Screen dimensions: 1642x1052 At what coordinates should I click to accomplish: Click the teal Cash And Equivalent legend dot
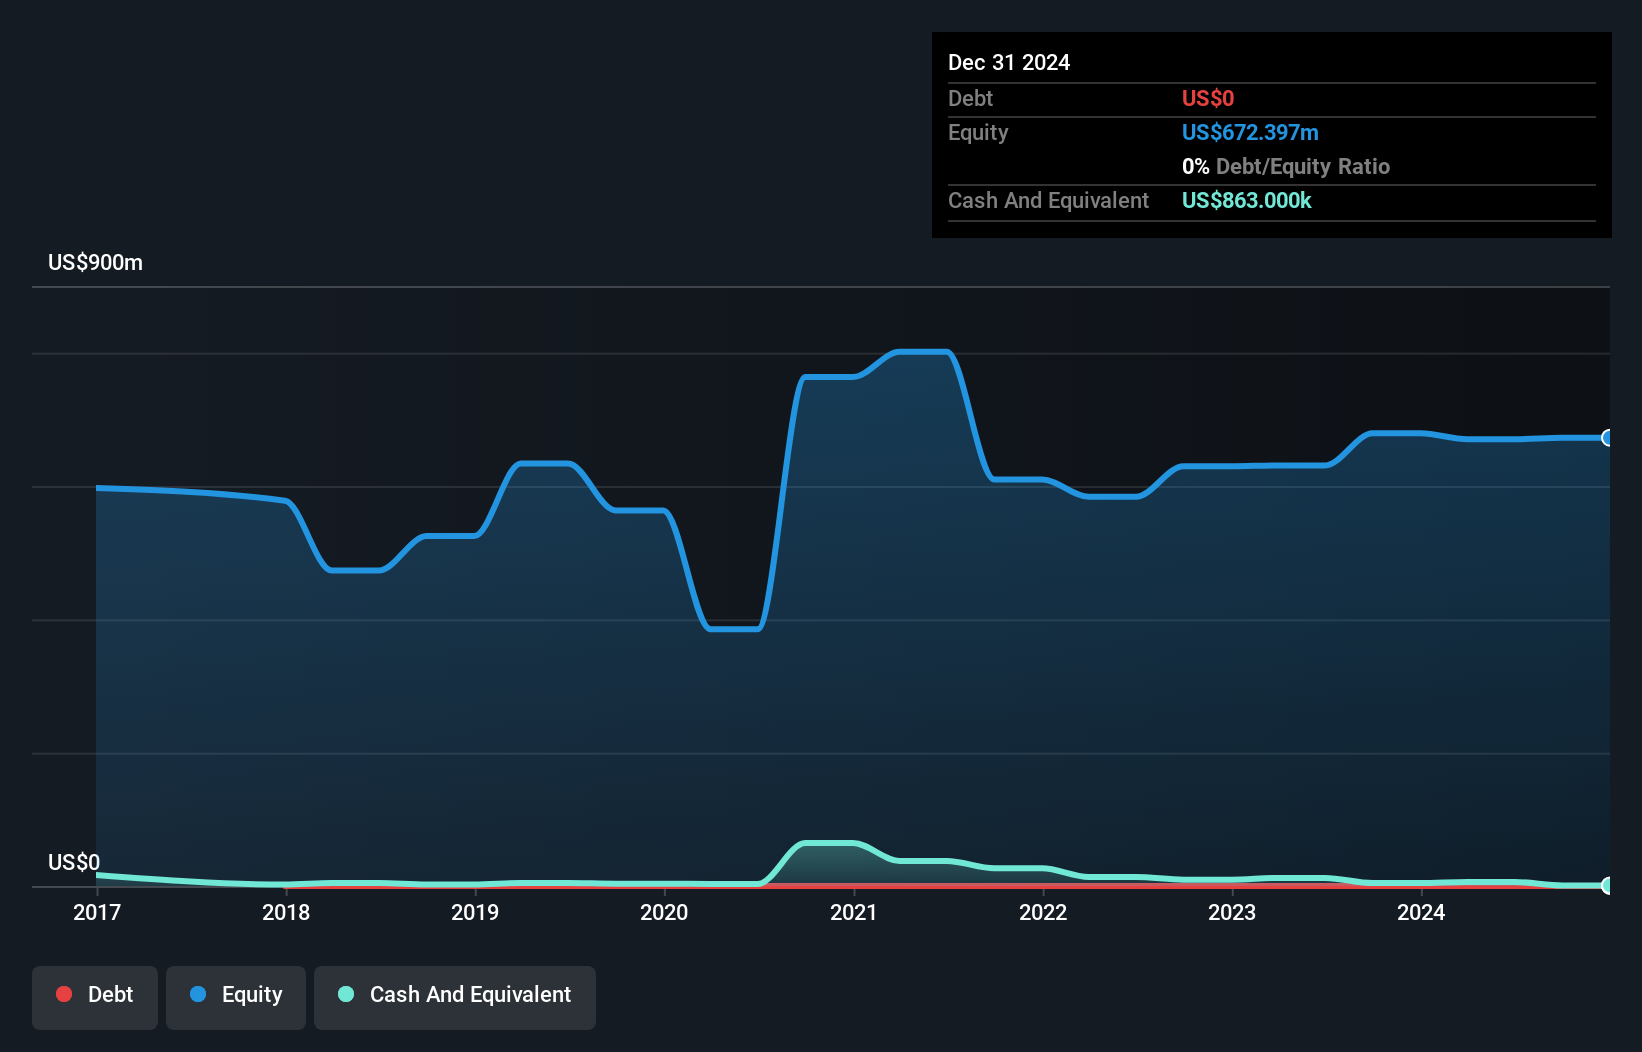coord(346,994)
